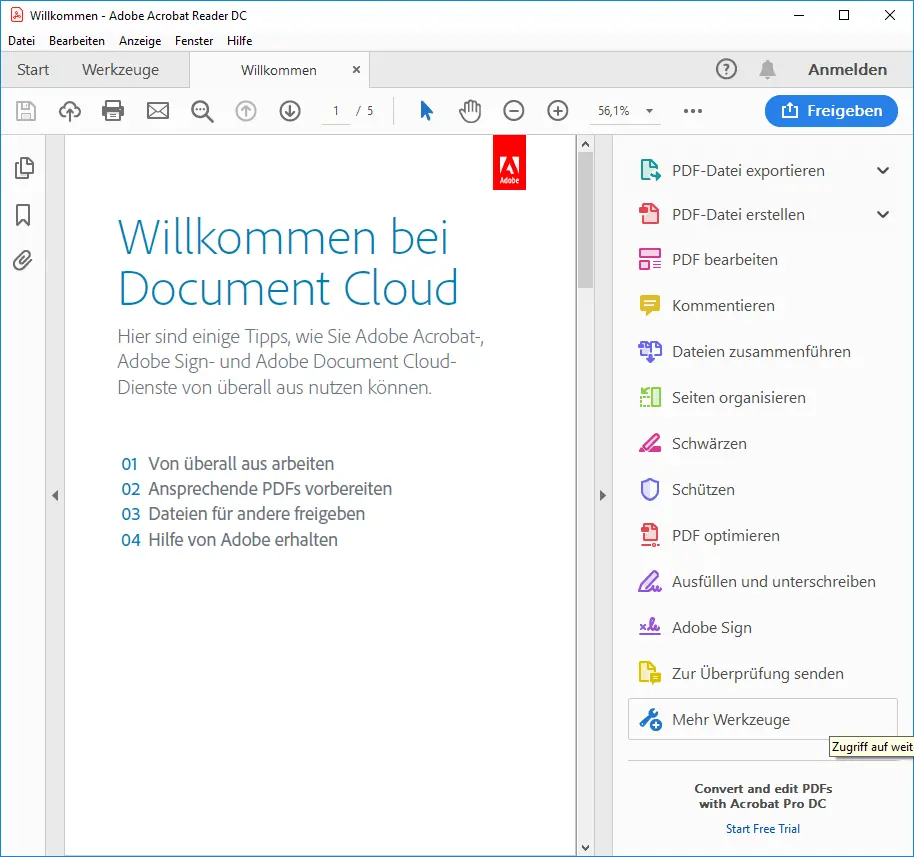Close the Willkommen tab
Image resolution: width=914 pixels, height=857 pixels.
356,69
